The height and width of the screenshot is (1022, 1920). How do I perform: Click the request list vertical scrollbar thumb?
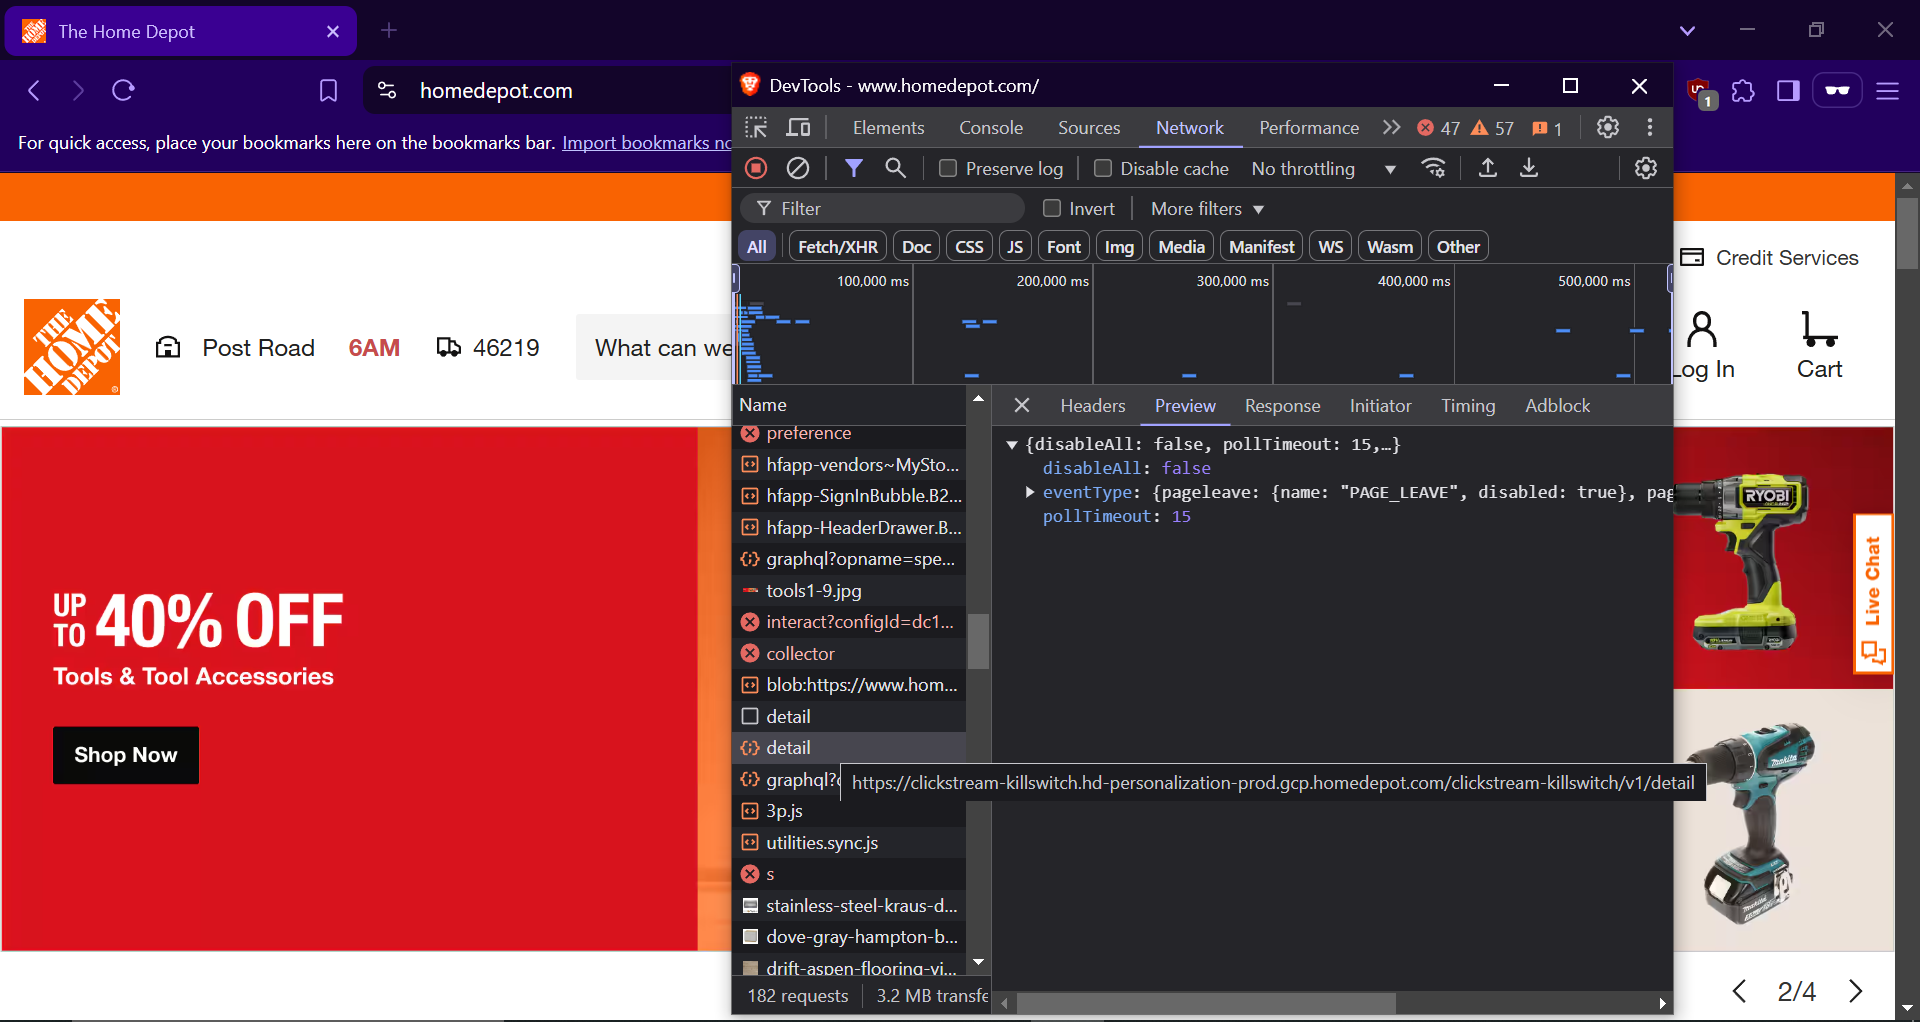point(978,640)
